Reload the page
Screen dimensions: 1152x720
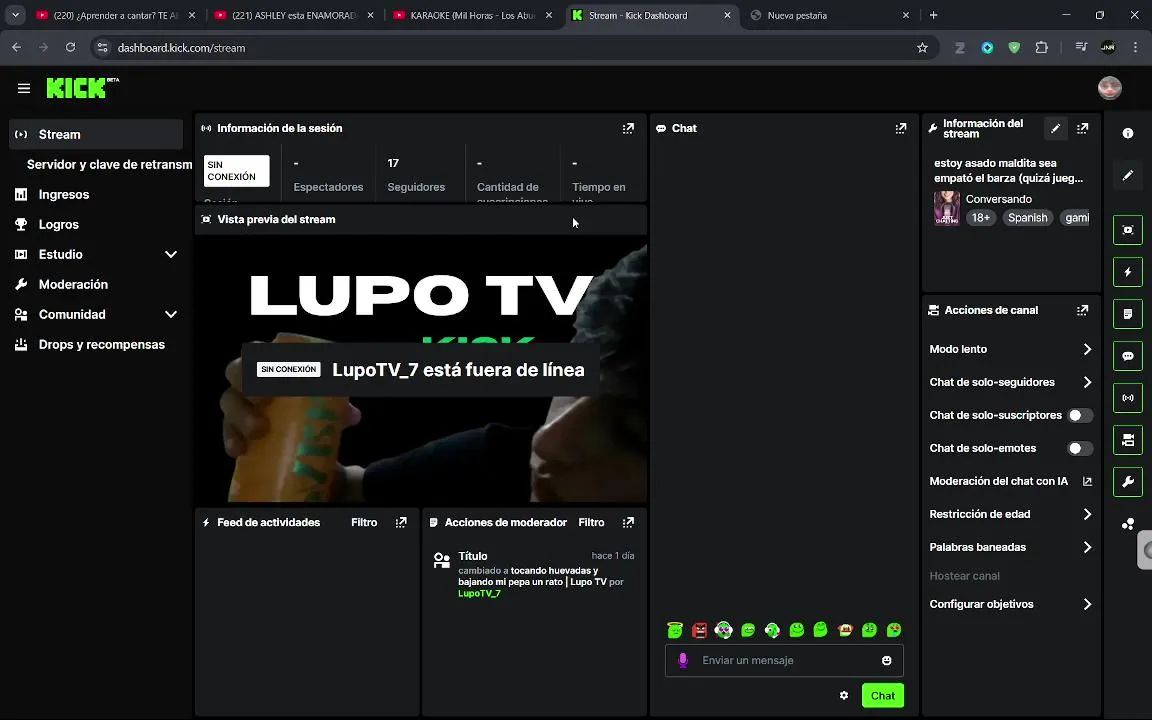[71, 48]
